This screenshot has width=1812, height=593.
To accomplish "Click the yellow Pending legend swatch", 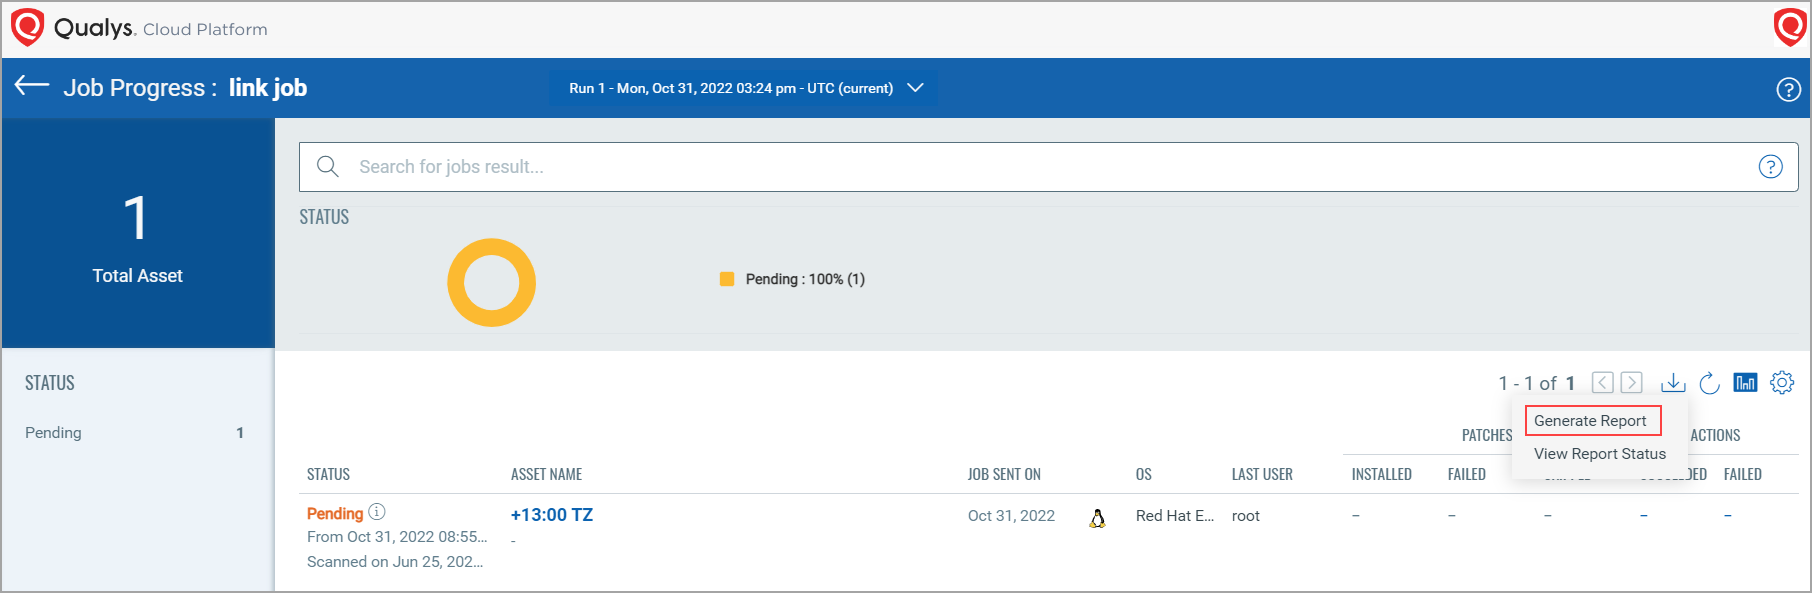I will [727, 279].
